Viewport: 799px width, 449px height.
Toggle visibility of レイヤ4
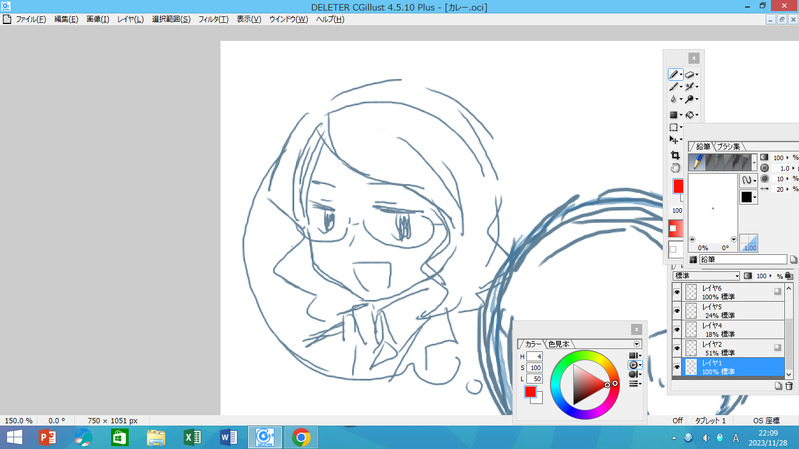pos(677,330)
